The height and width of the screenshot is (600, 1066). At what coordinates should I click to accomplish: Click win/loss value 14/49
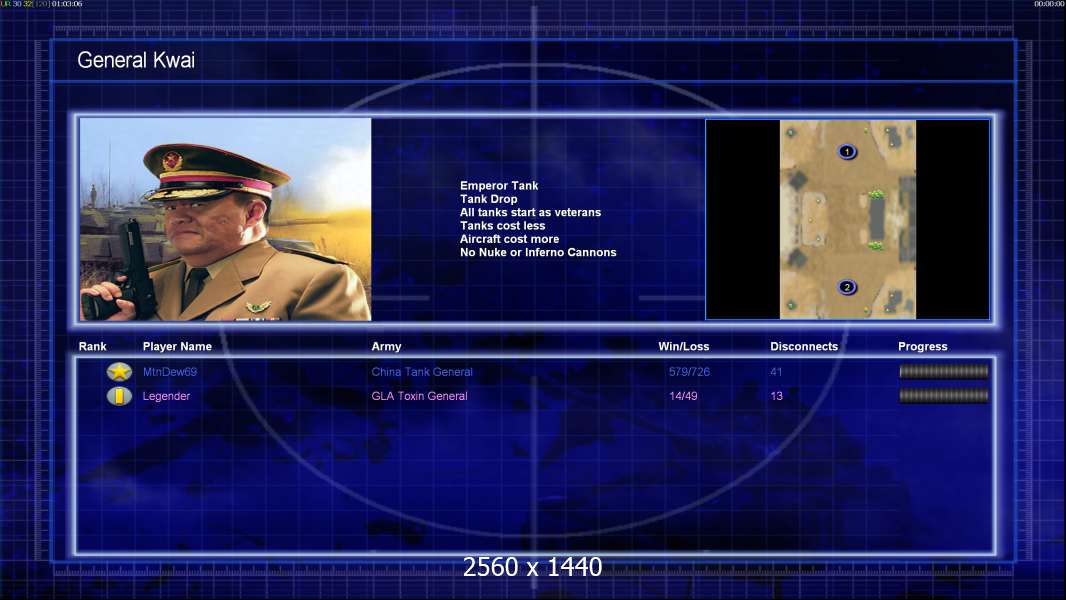683,396
